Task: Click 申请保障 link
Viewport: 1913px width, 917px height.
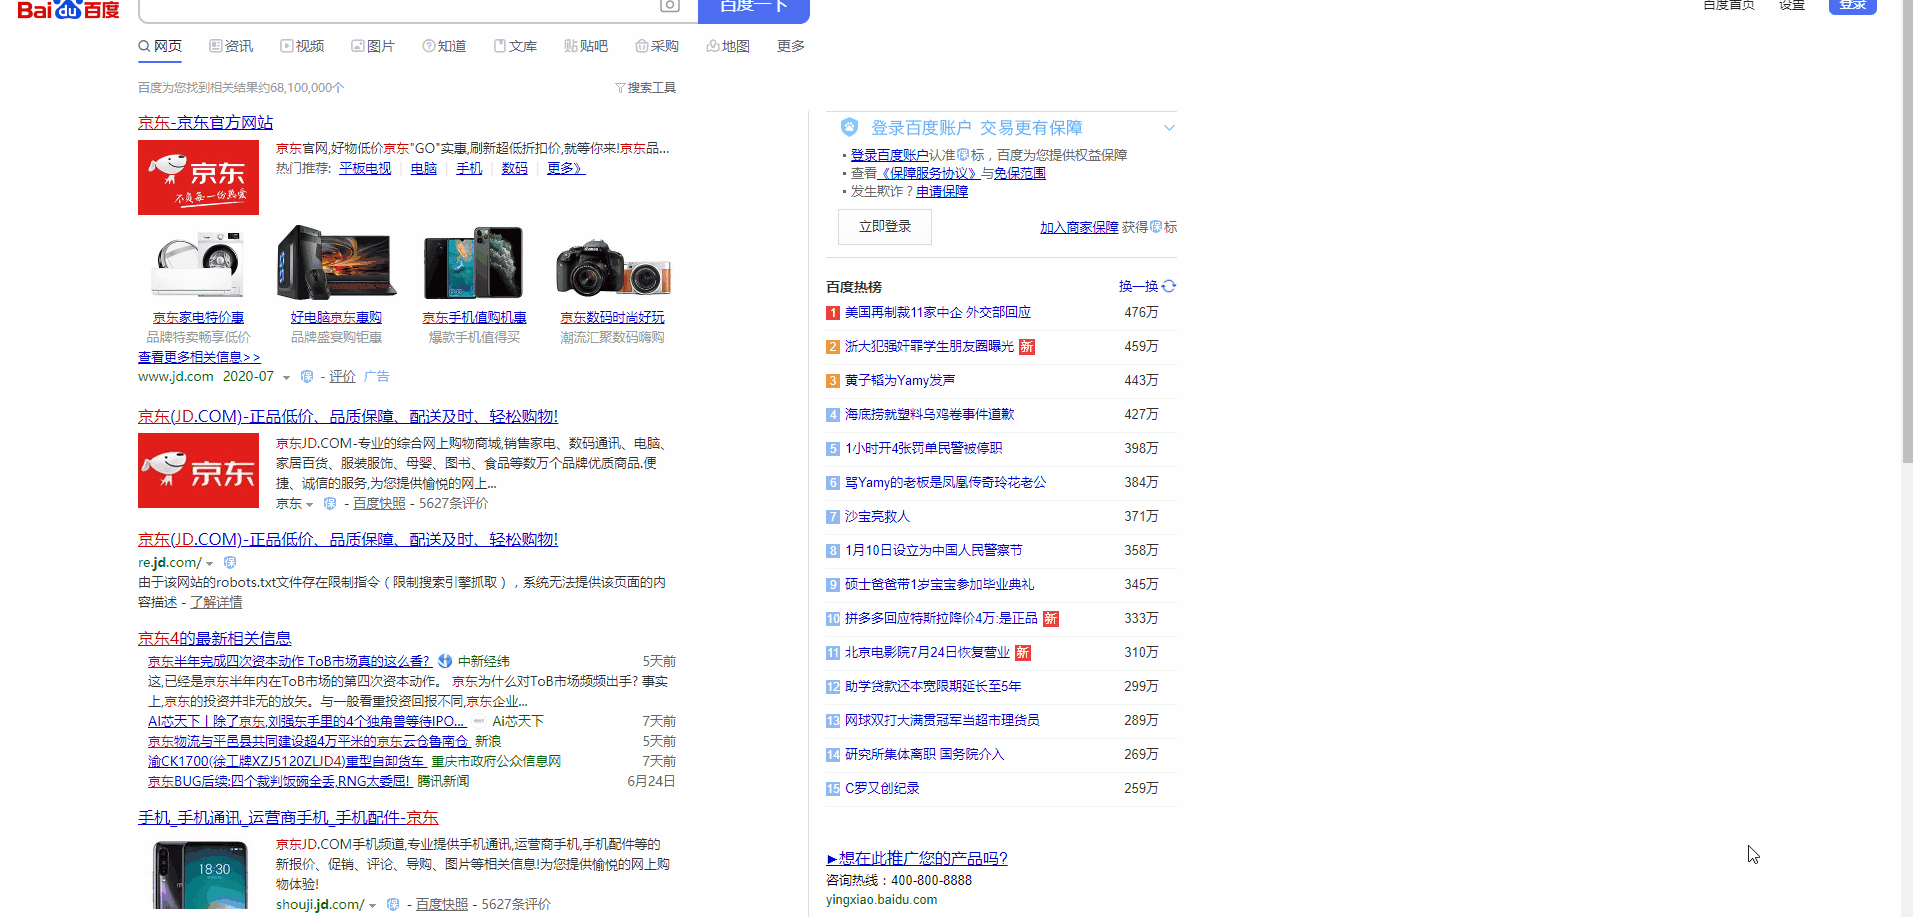Action: [942, 191]
